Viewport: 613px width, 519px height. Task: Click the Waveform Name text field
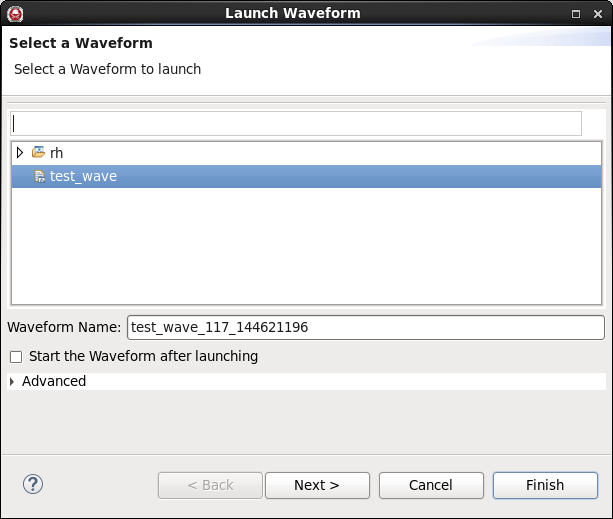366,328
